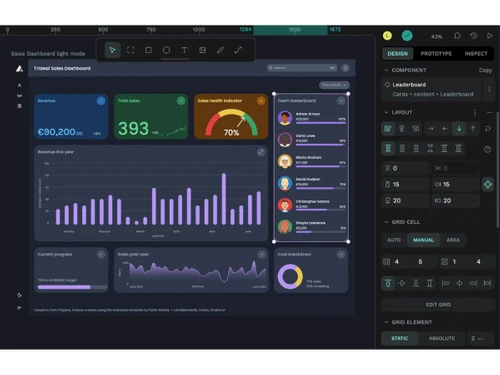Select the freehand Draw pencil tool
This screenshot has height=375, width=500.
(x=220, y=50)
